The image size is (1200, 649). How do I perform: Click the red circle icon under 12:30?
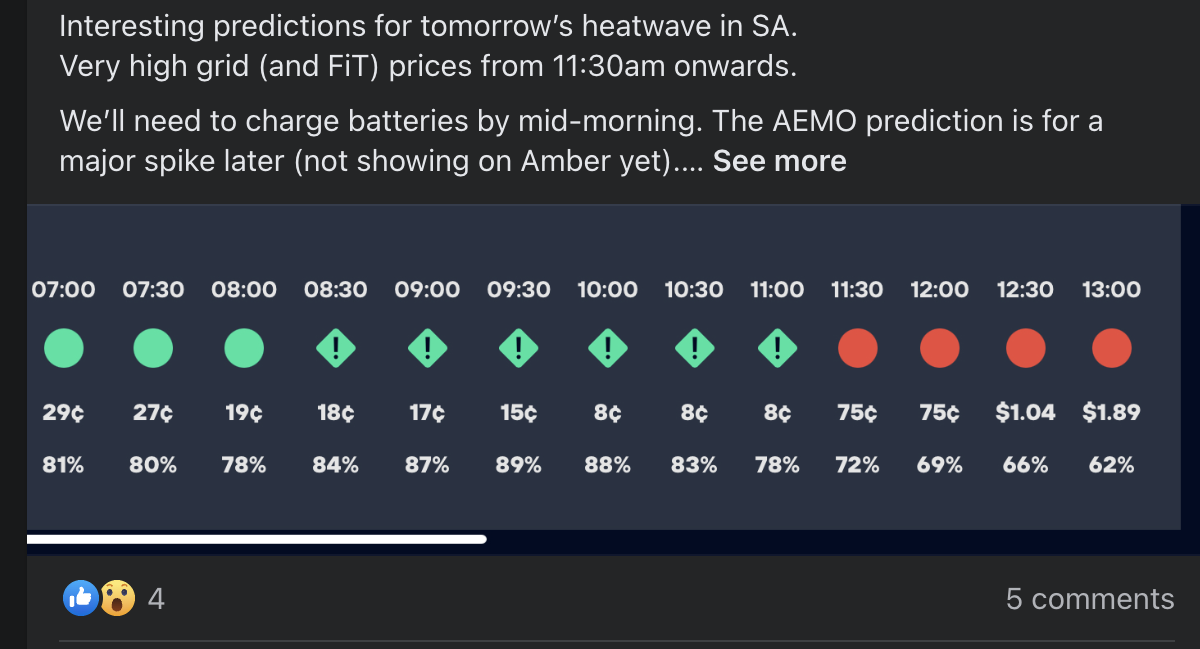[x=1025, y=349]
